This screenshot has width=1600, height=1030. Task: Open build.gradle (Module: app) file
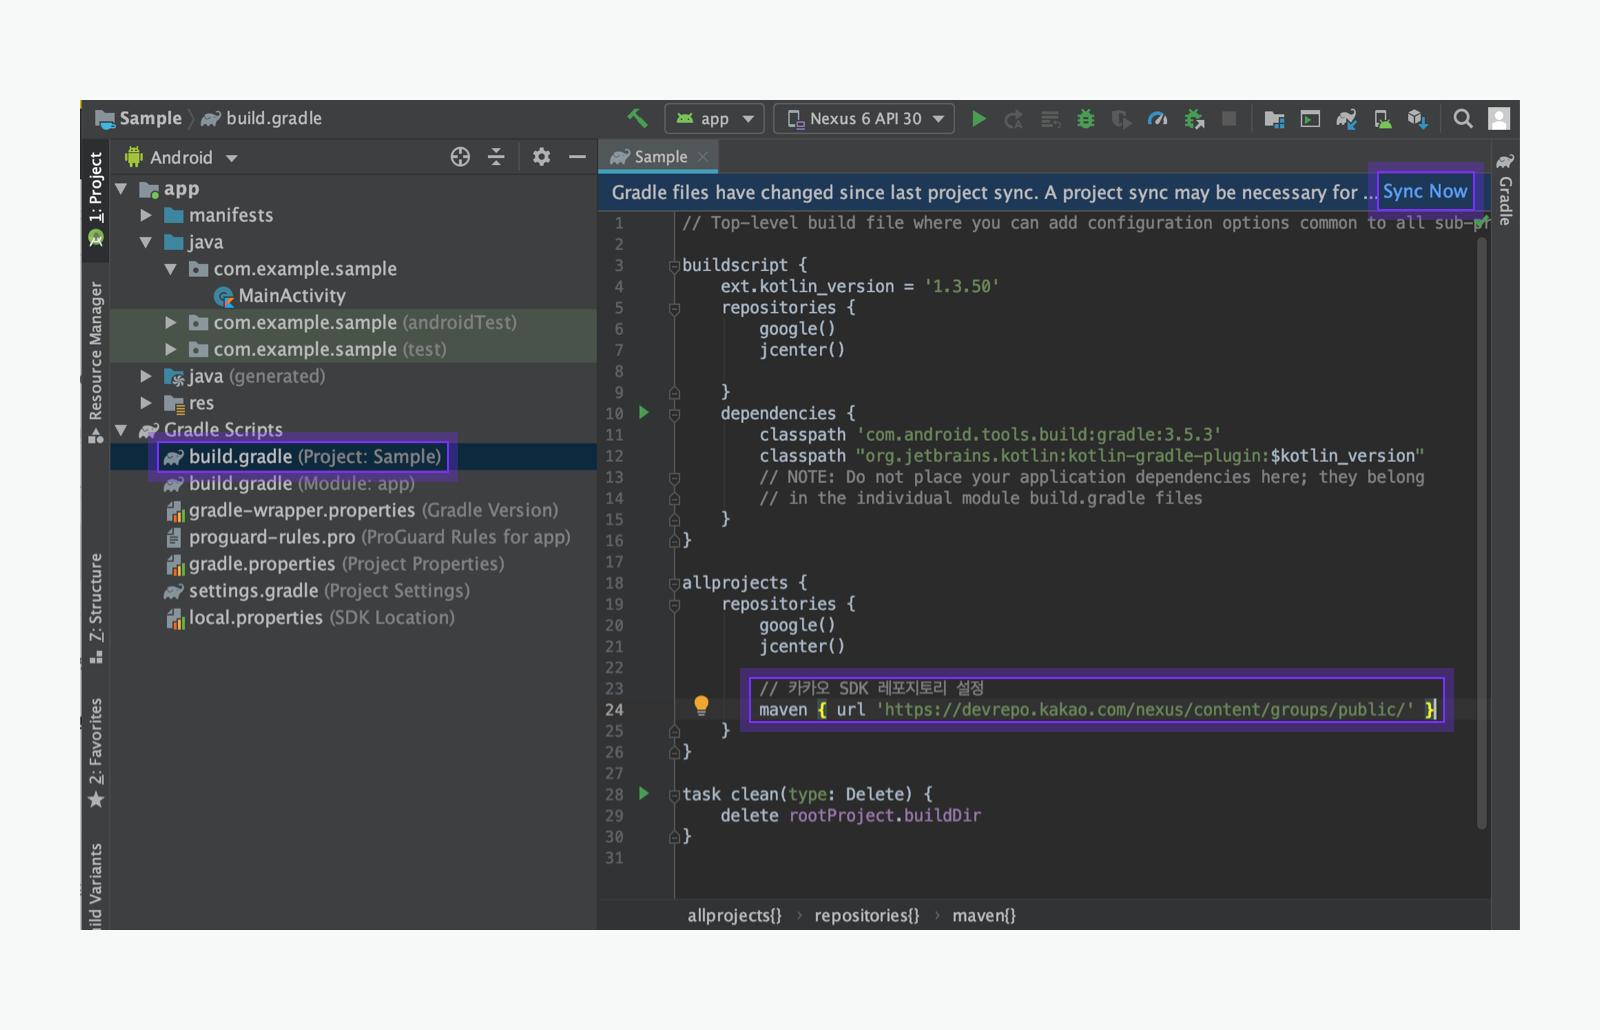300,484
